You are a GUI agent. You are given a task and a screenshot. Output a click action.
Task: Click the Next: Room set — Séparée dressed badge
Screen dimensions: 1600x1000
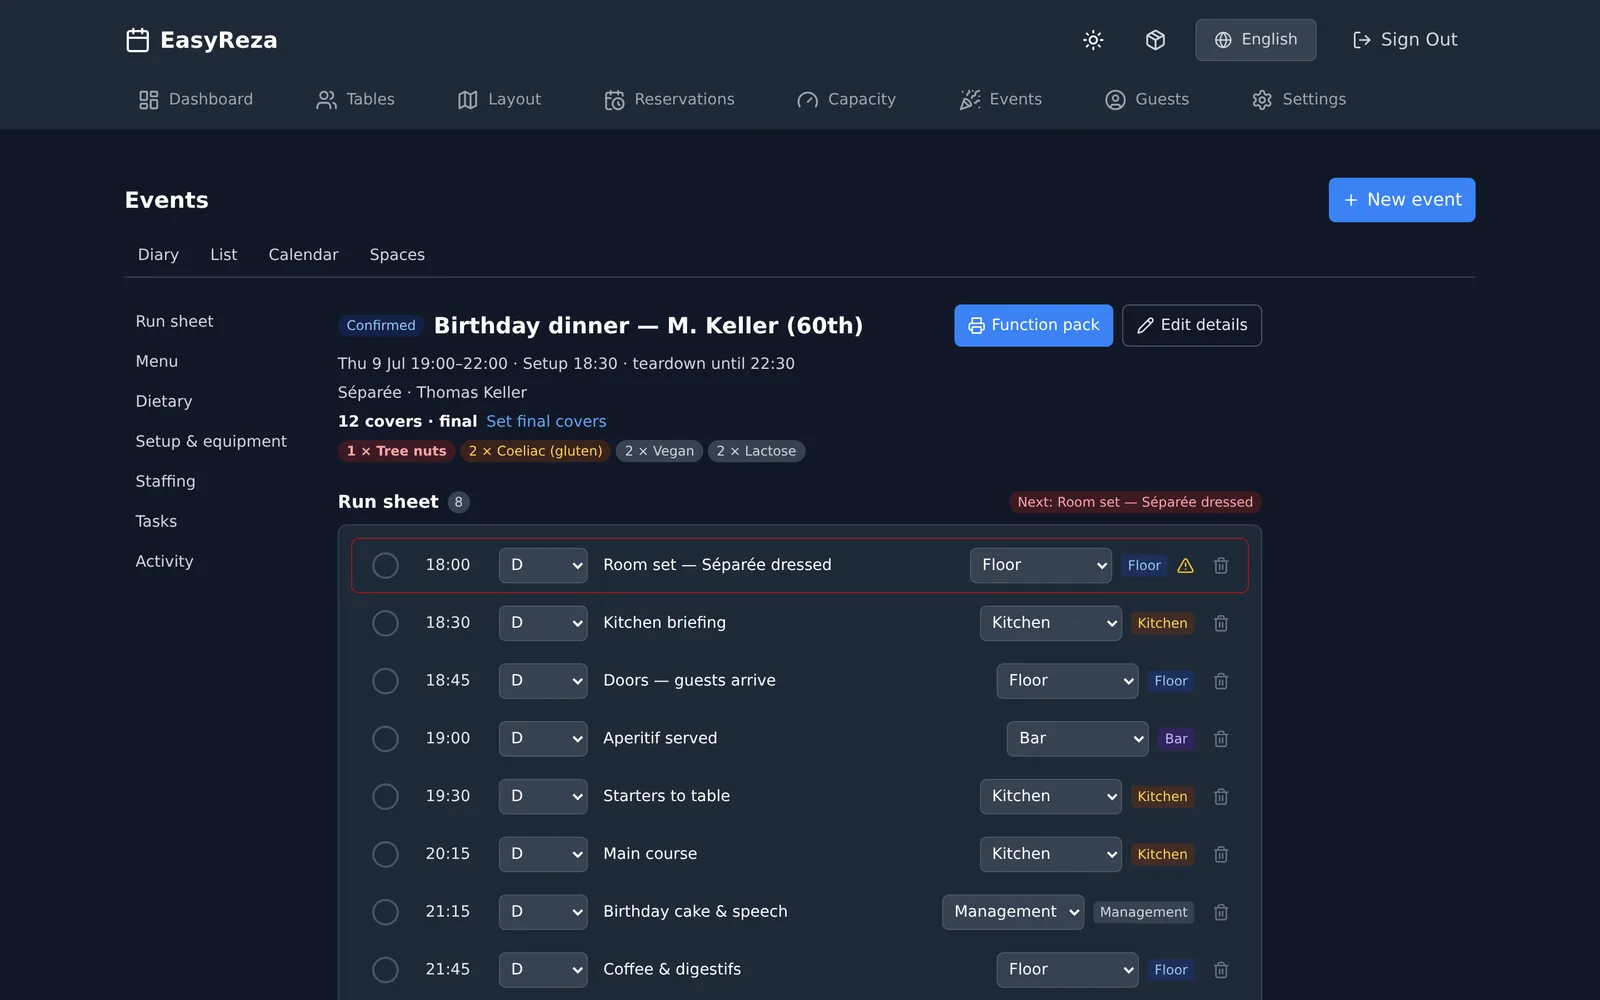point(1135,502)
